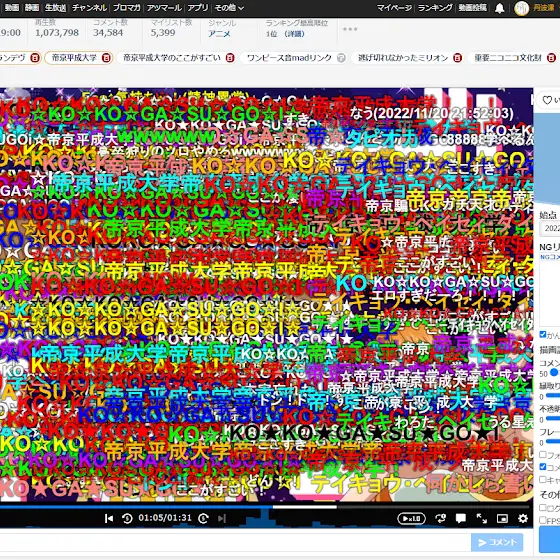Go to マイページ
This screenshot has width=560, height=560.
tap(394, 8)
